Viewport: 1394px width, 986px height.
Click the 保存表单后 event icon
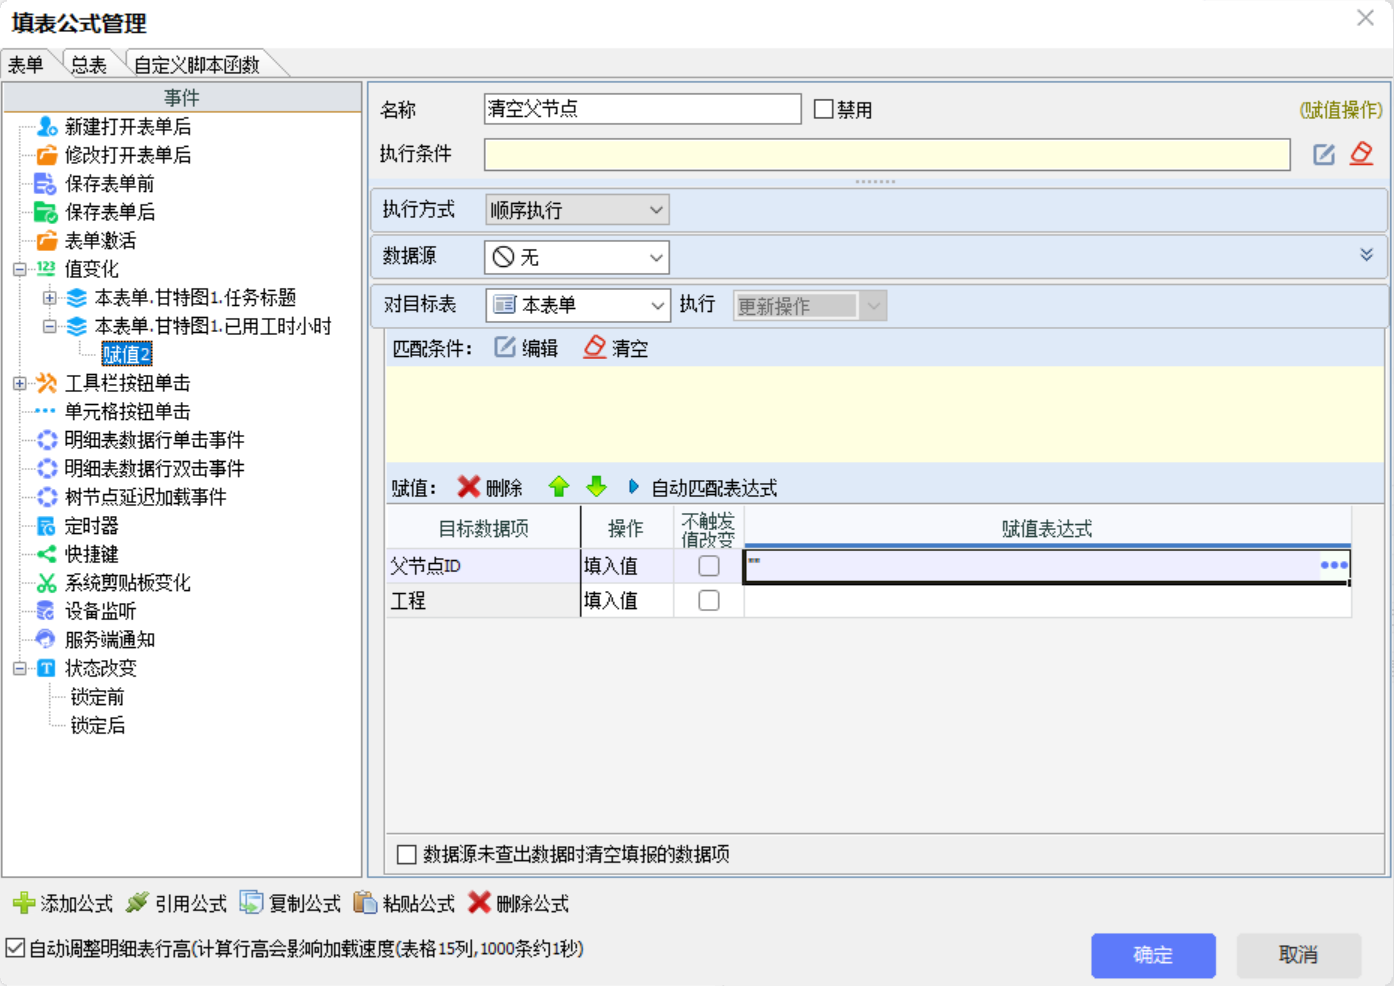45,212
